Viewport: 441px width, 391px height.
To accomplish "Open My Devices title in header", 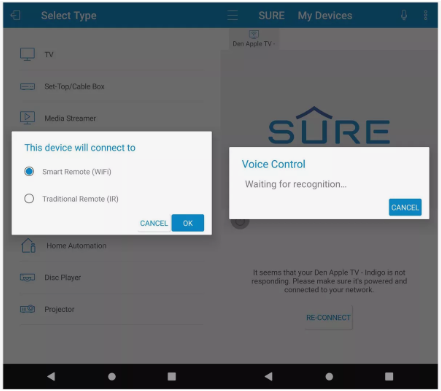I will pos(325,15).
